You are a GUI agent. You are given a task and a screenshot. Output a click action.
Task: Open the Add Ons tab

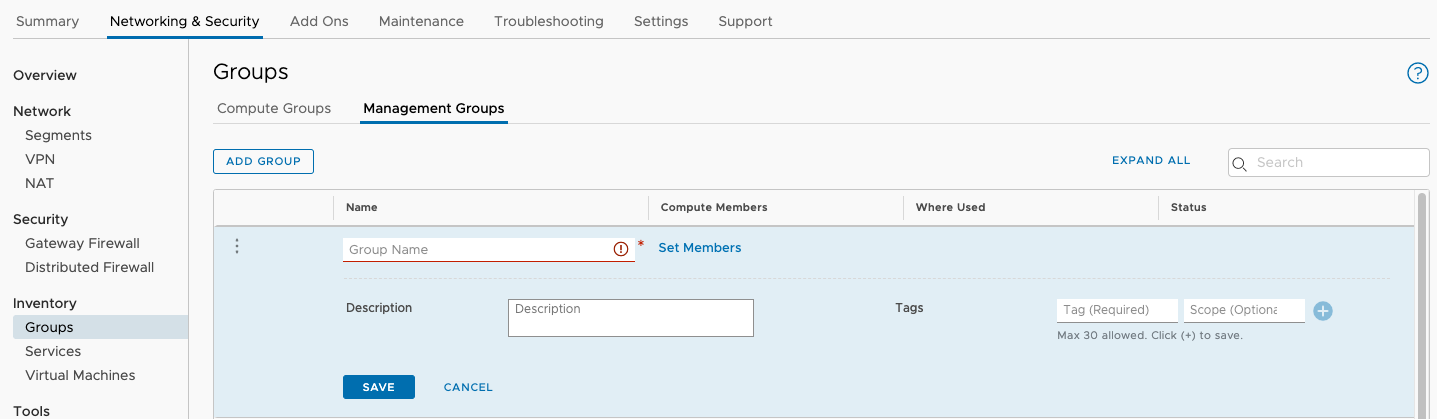(319, 21)
